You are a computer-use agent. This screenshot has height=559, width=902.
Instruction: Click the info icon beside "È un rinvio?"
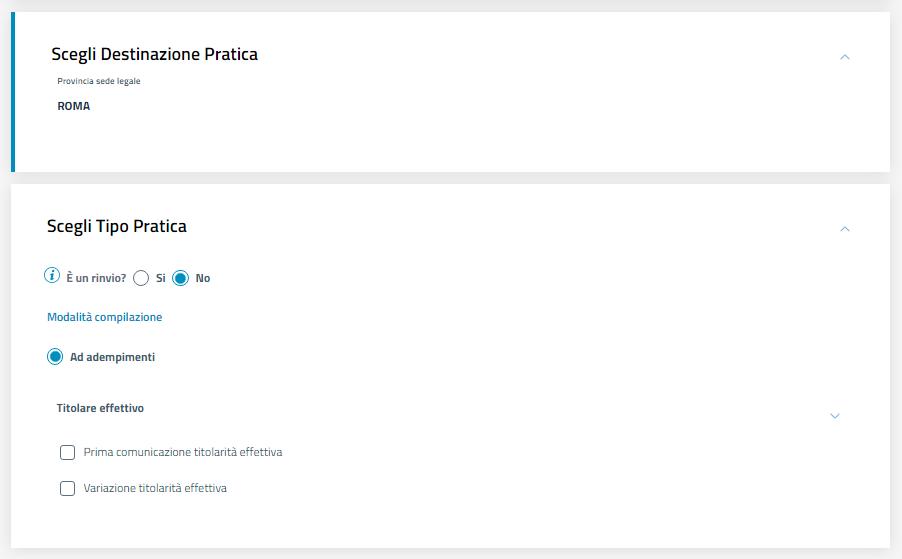(54, 277)
